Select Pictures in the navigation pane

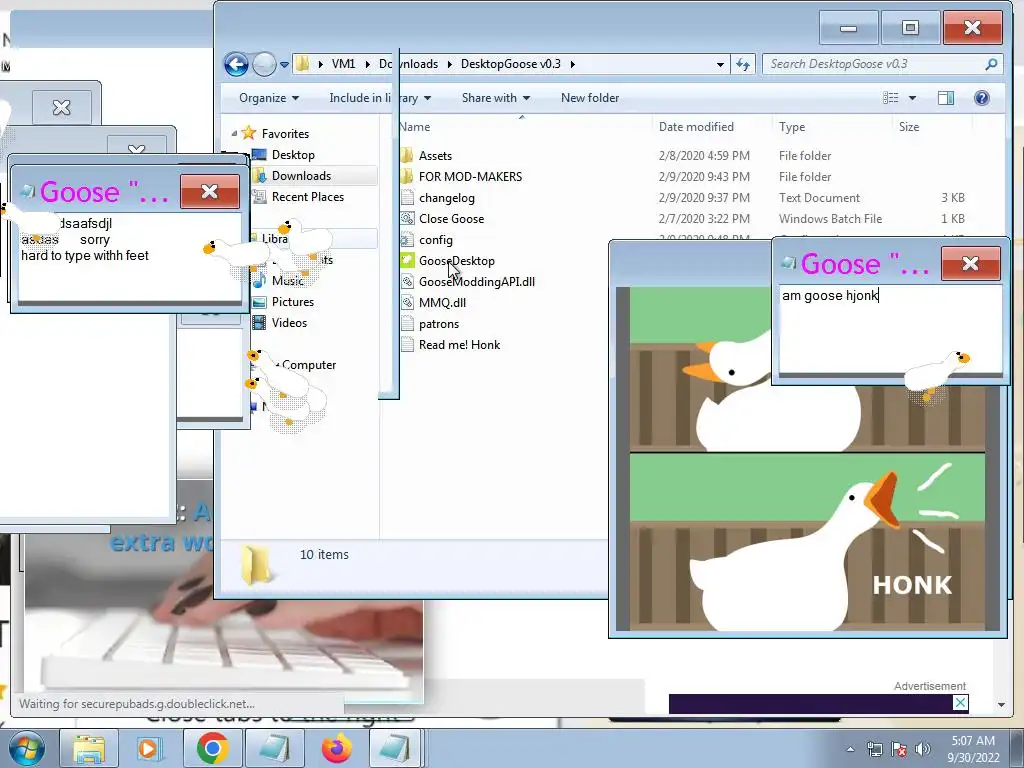(293, 302)
